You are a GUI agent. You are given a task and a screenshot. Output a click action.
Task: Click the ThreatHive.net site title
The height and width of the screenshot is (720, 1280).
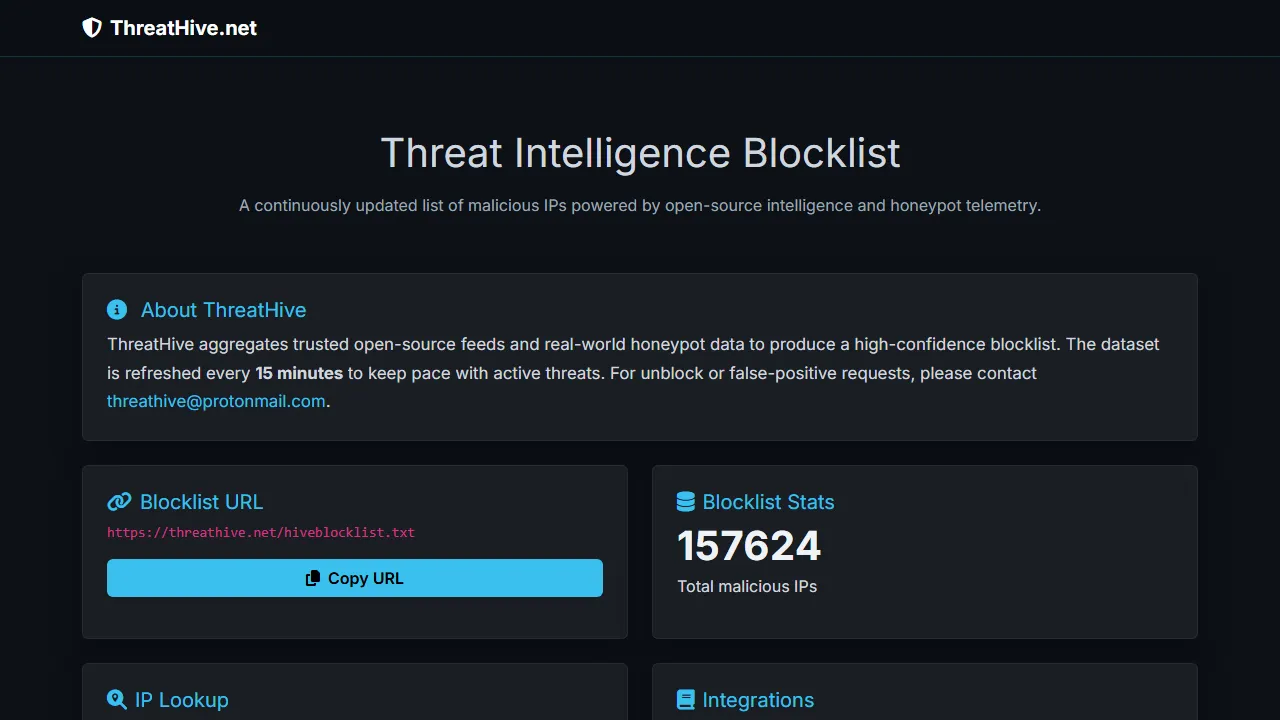coord(185,28)
